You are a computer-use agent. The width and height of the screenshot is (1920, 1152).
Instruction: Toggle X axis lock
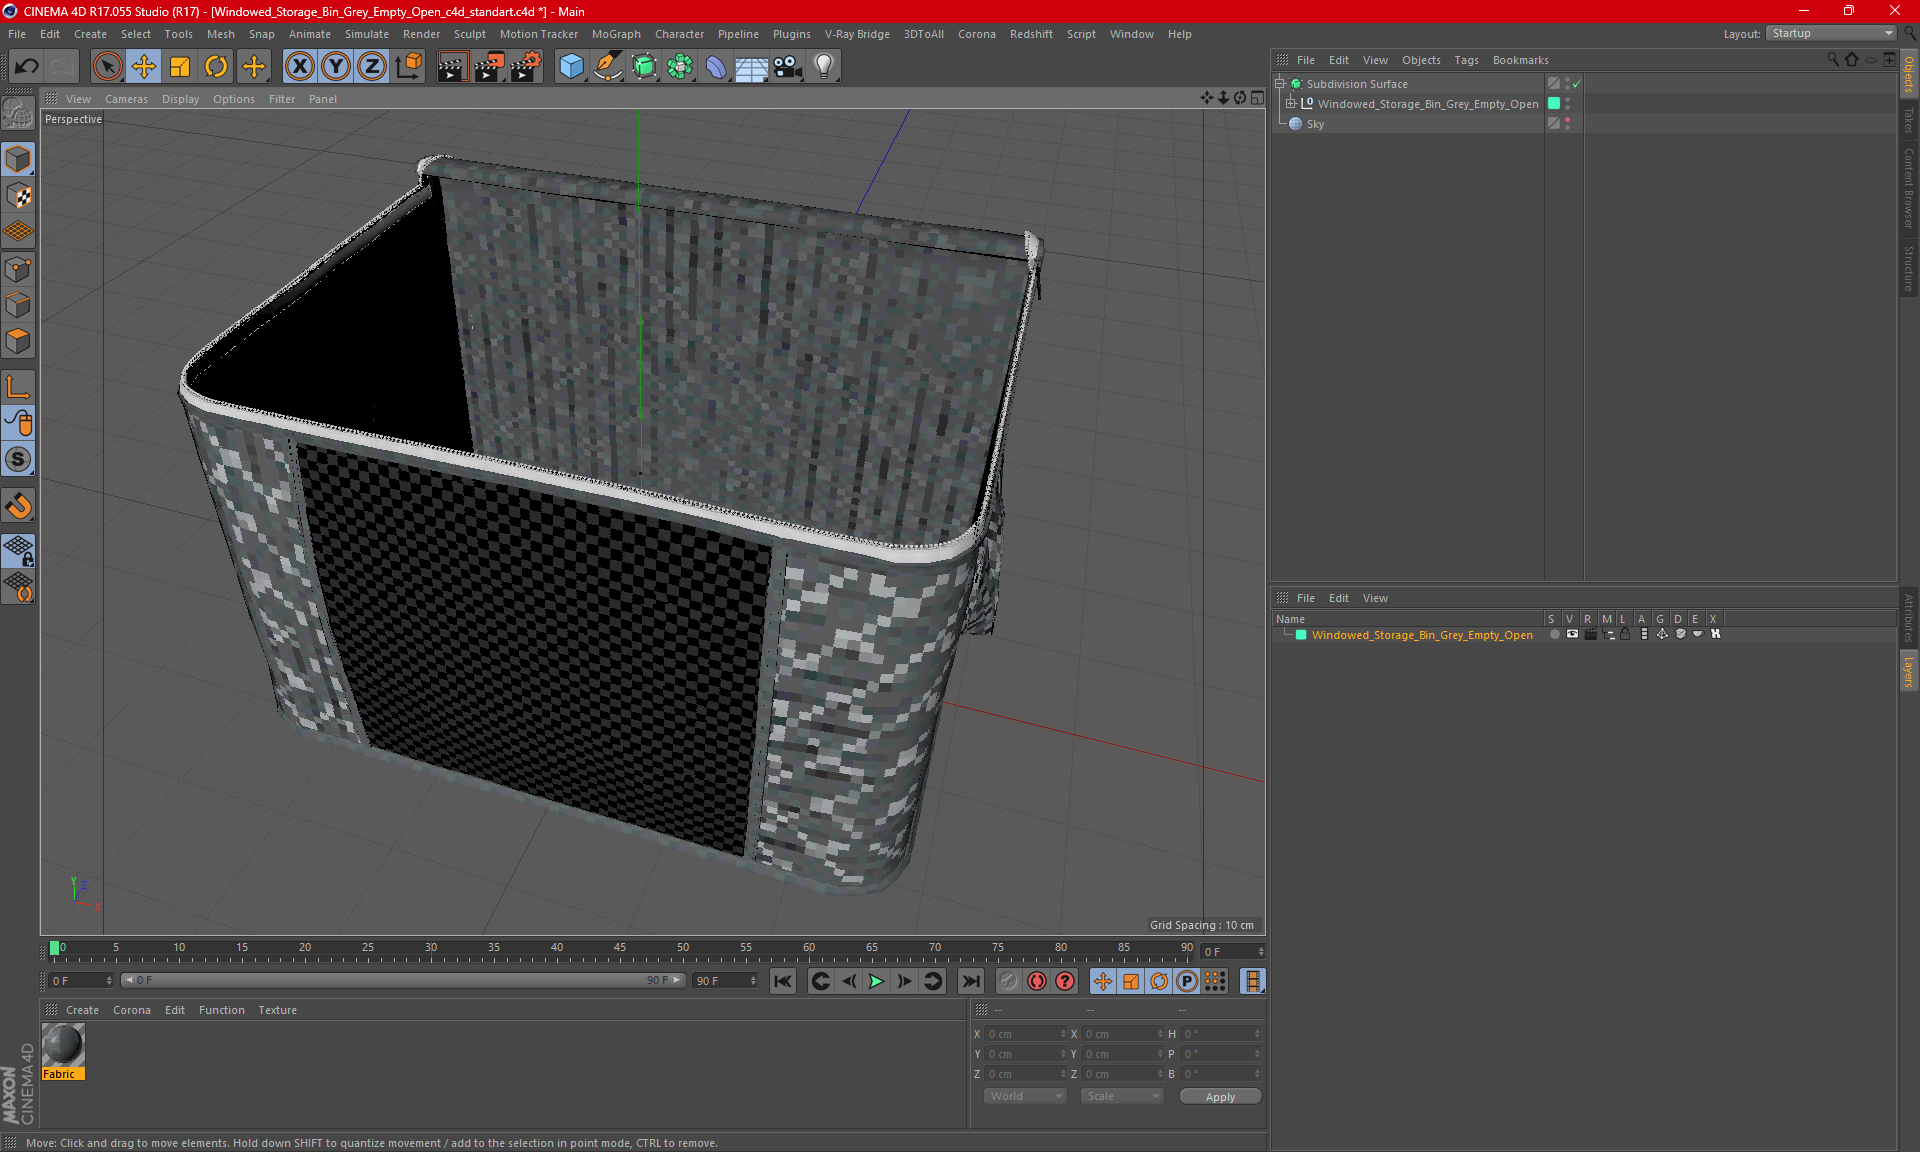[299, 67]
